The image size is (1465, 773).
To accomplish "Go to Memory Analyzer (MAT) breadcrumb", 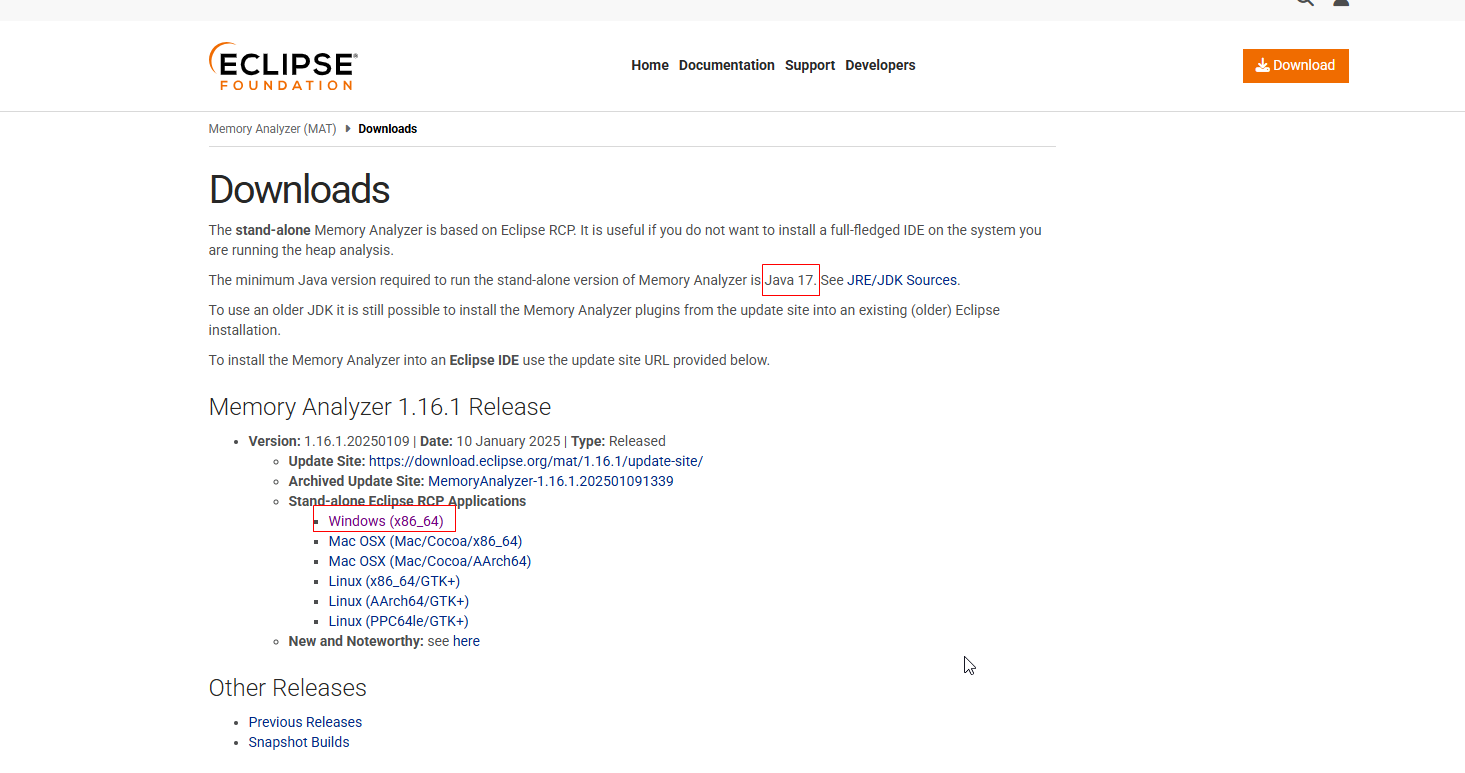I will [272, 129].
